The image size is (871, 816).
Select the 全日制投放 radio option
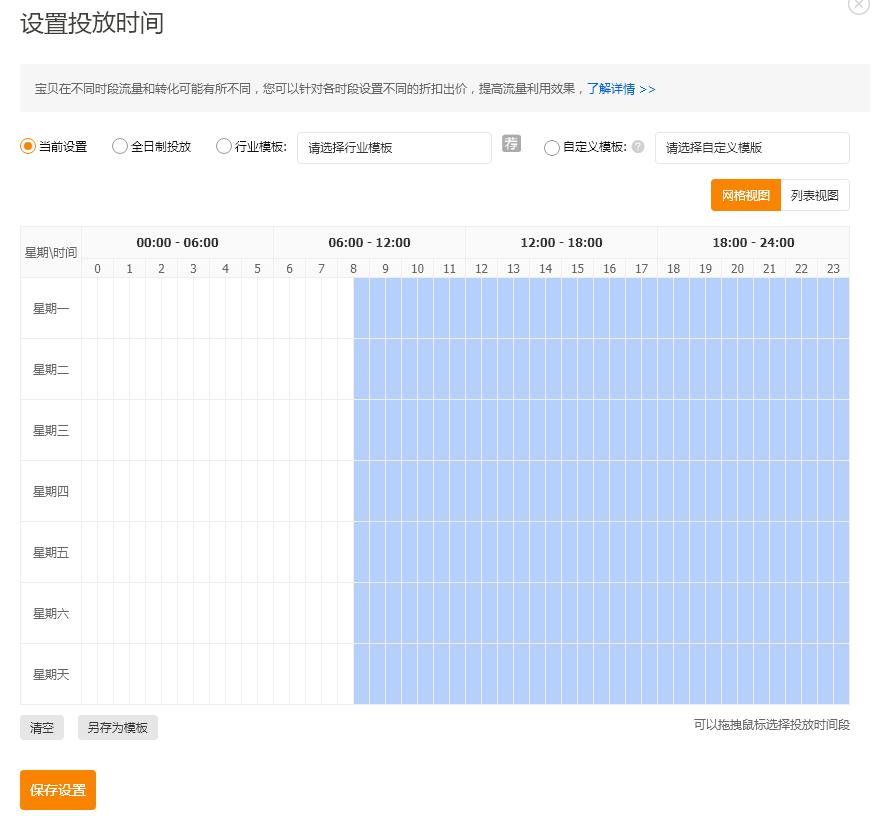tap(120, 146)
